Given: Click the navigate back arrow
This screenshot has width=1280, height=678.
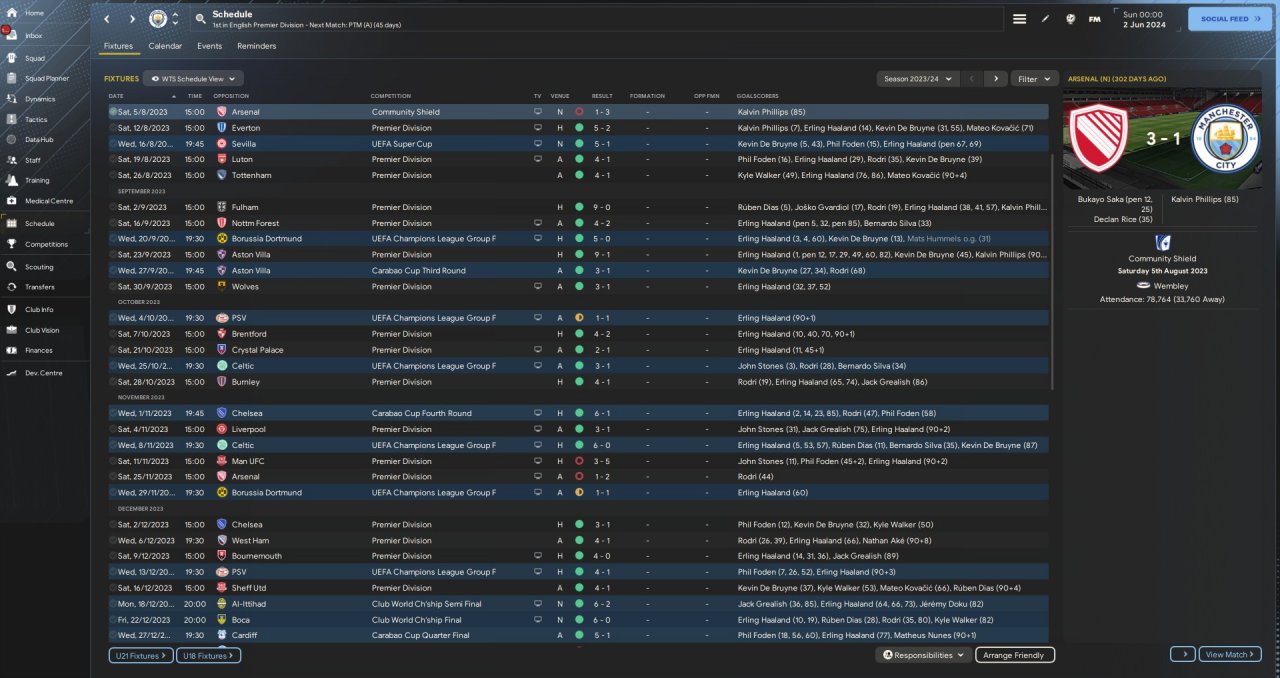Looking at the screenshot, I should pyautogui.click(x=107, y=19).
